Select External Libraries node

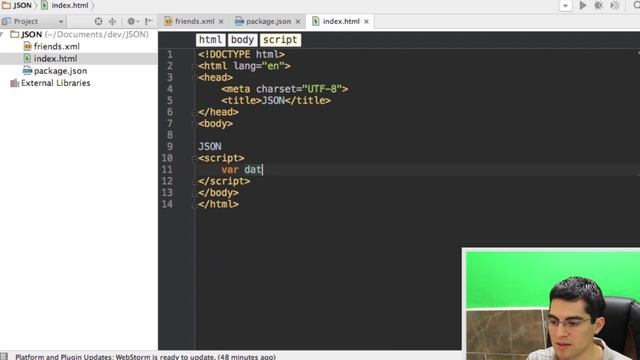pos(56,83)
